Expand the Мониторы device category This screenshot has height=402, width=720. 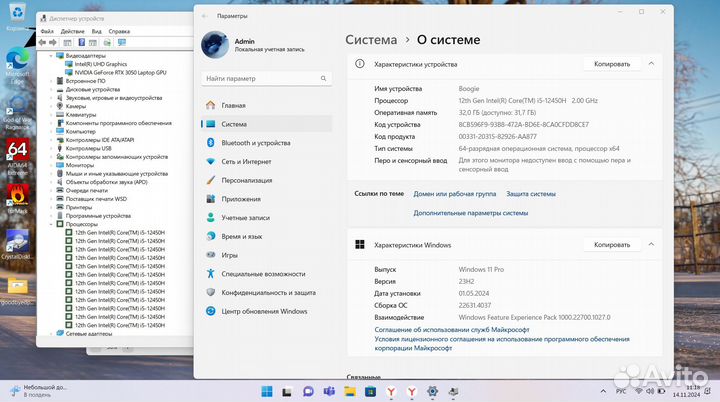(53, 165)
